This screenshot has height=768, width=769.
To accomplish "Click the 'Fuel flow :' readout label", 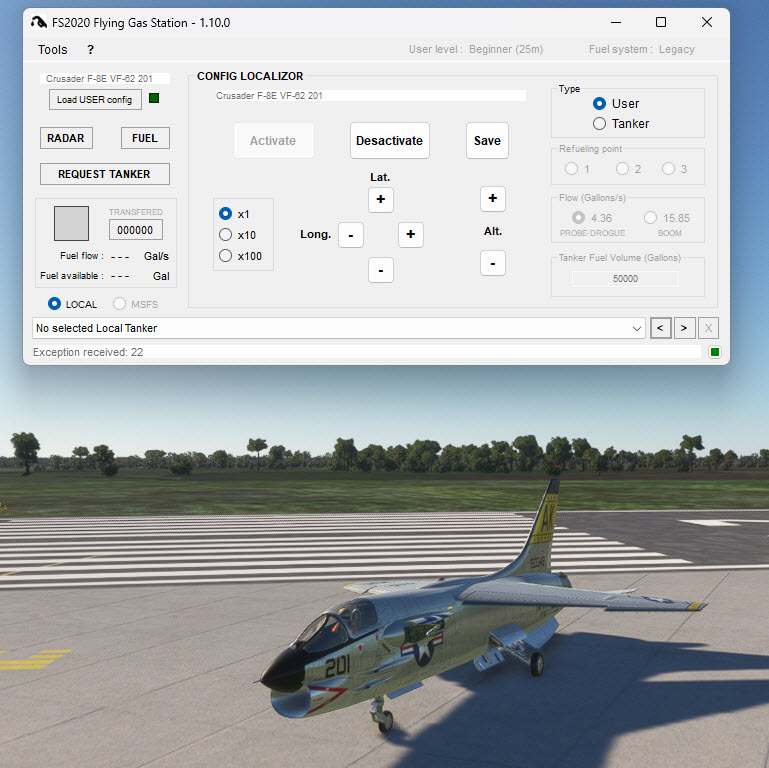I will pos(82,256).
